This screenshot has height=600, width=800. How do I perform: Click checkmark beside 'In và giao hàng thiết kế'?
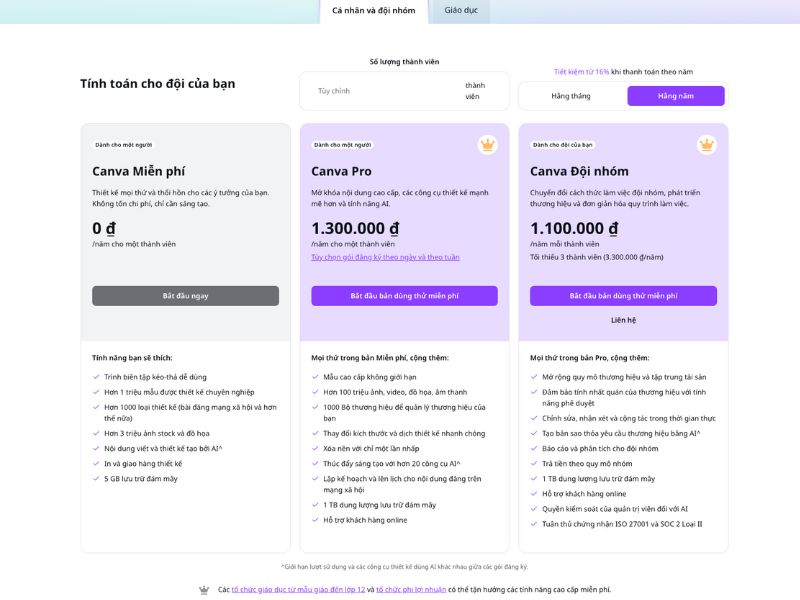pos(96,463)
